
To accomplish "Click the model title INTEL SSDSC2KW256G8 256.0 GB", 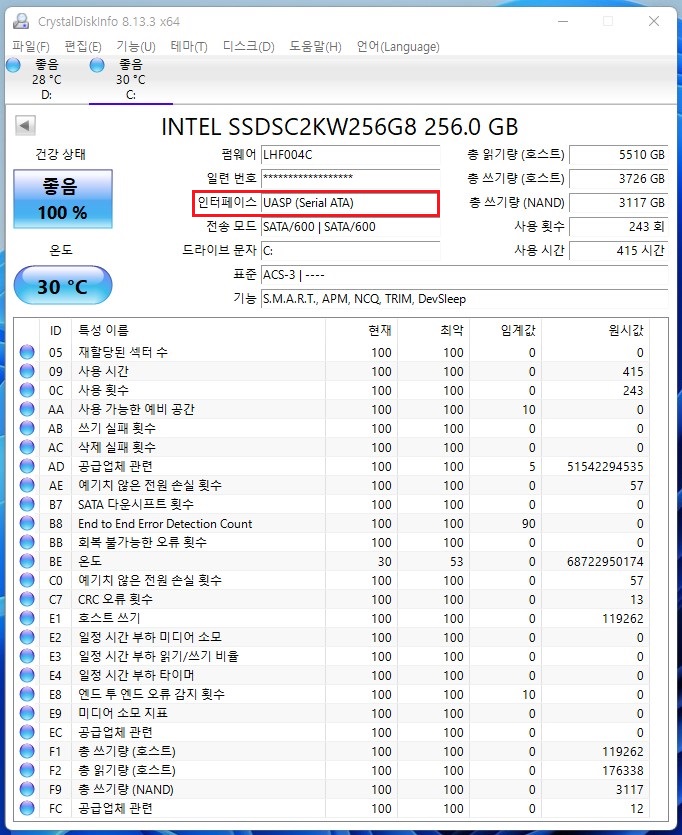I will (x=340, y=127).
